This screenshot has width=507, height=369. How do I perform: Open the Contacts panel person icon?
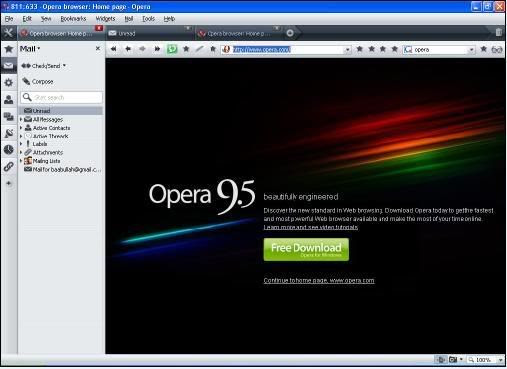click(x=9, y=99)
